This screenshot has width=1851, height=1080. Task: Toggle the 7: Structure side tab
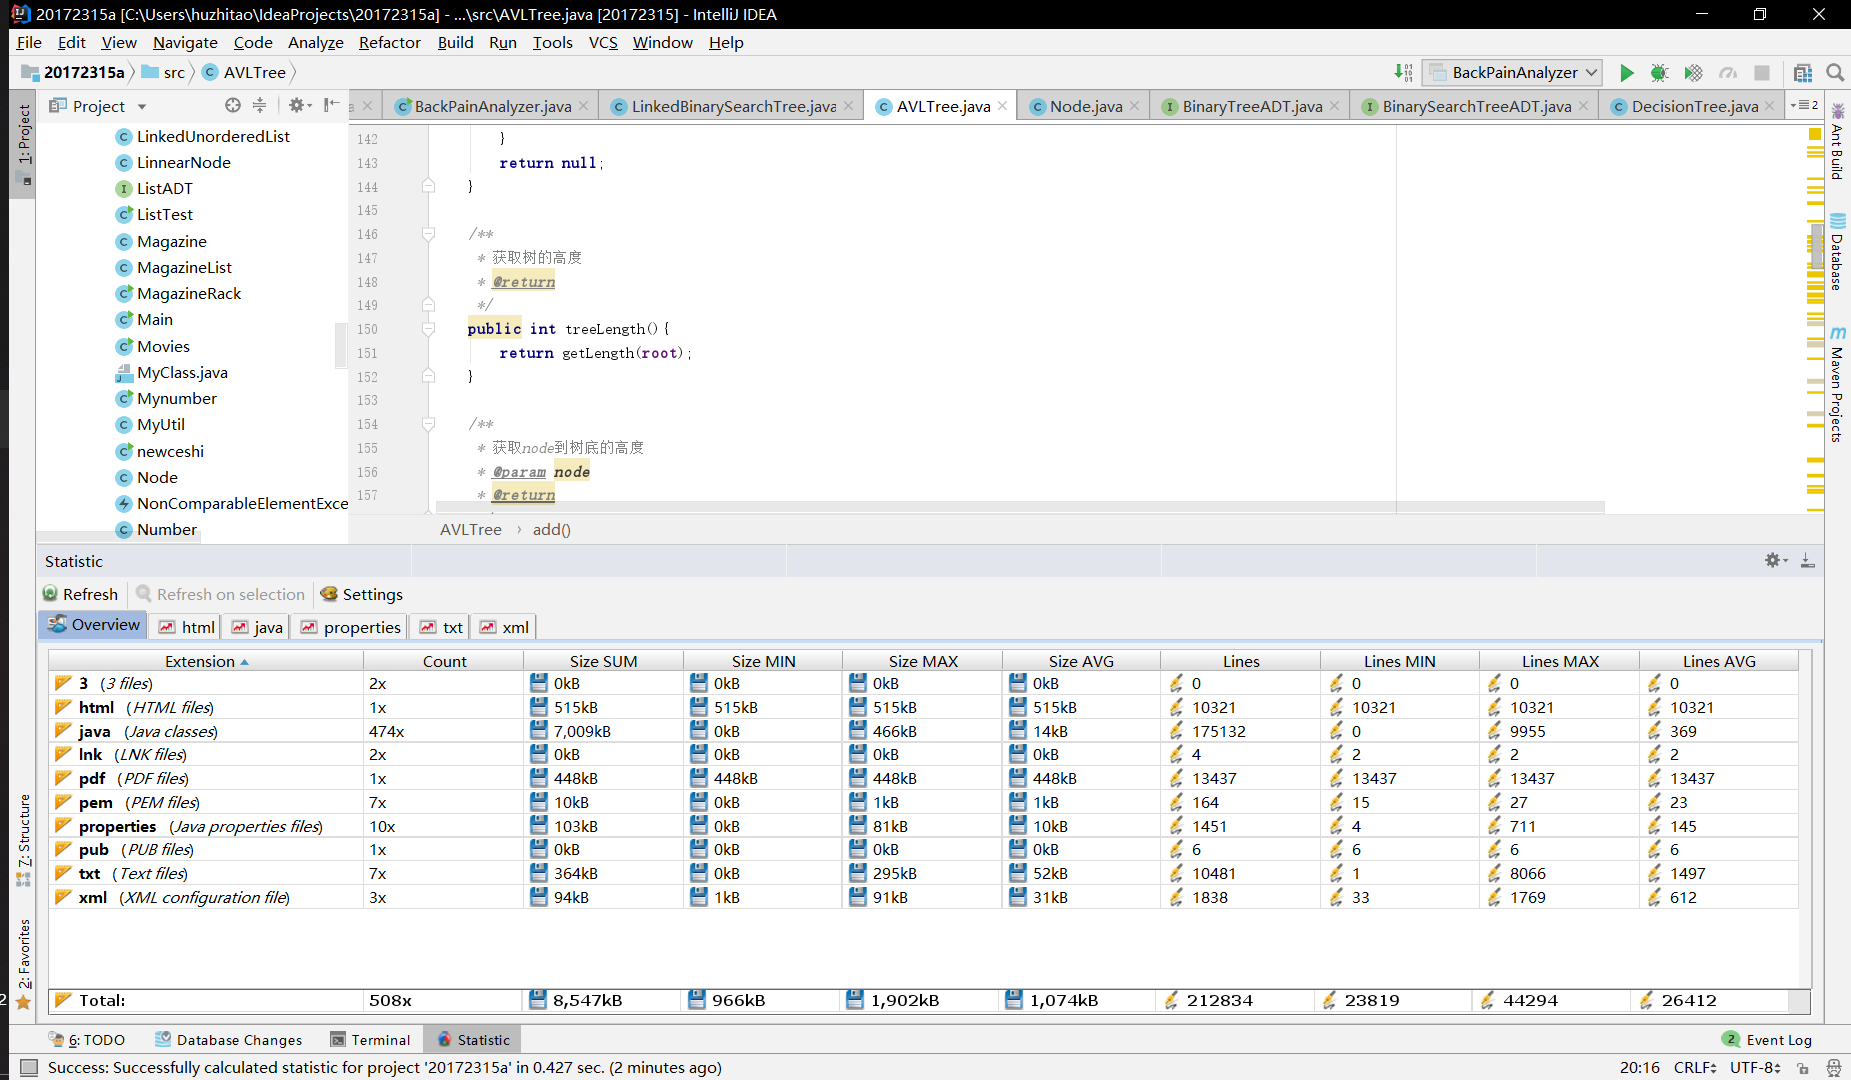pyautogui.click(x=24, y=840)
